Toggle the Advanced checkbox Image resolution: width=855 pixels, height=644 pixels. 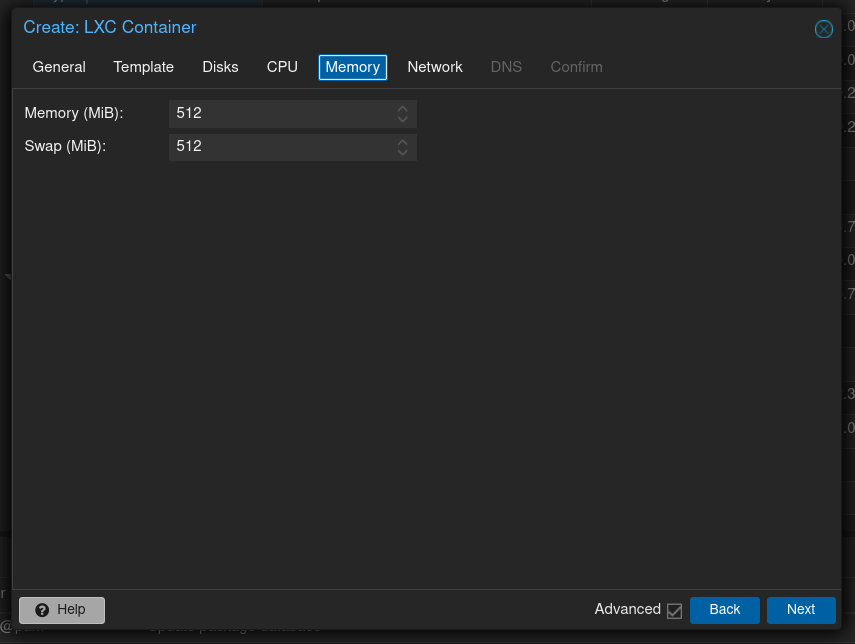click(x=674, y=610)
